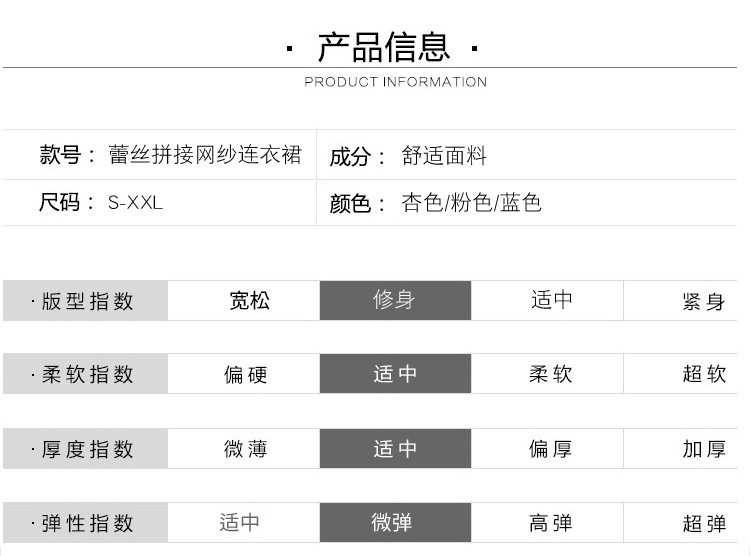This screenshot has width=750, height=556.
Task: Select 微薄 thickness option
Action: 246,449
